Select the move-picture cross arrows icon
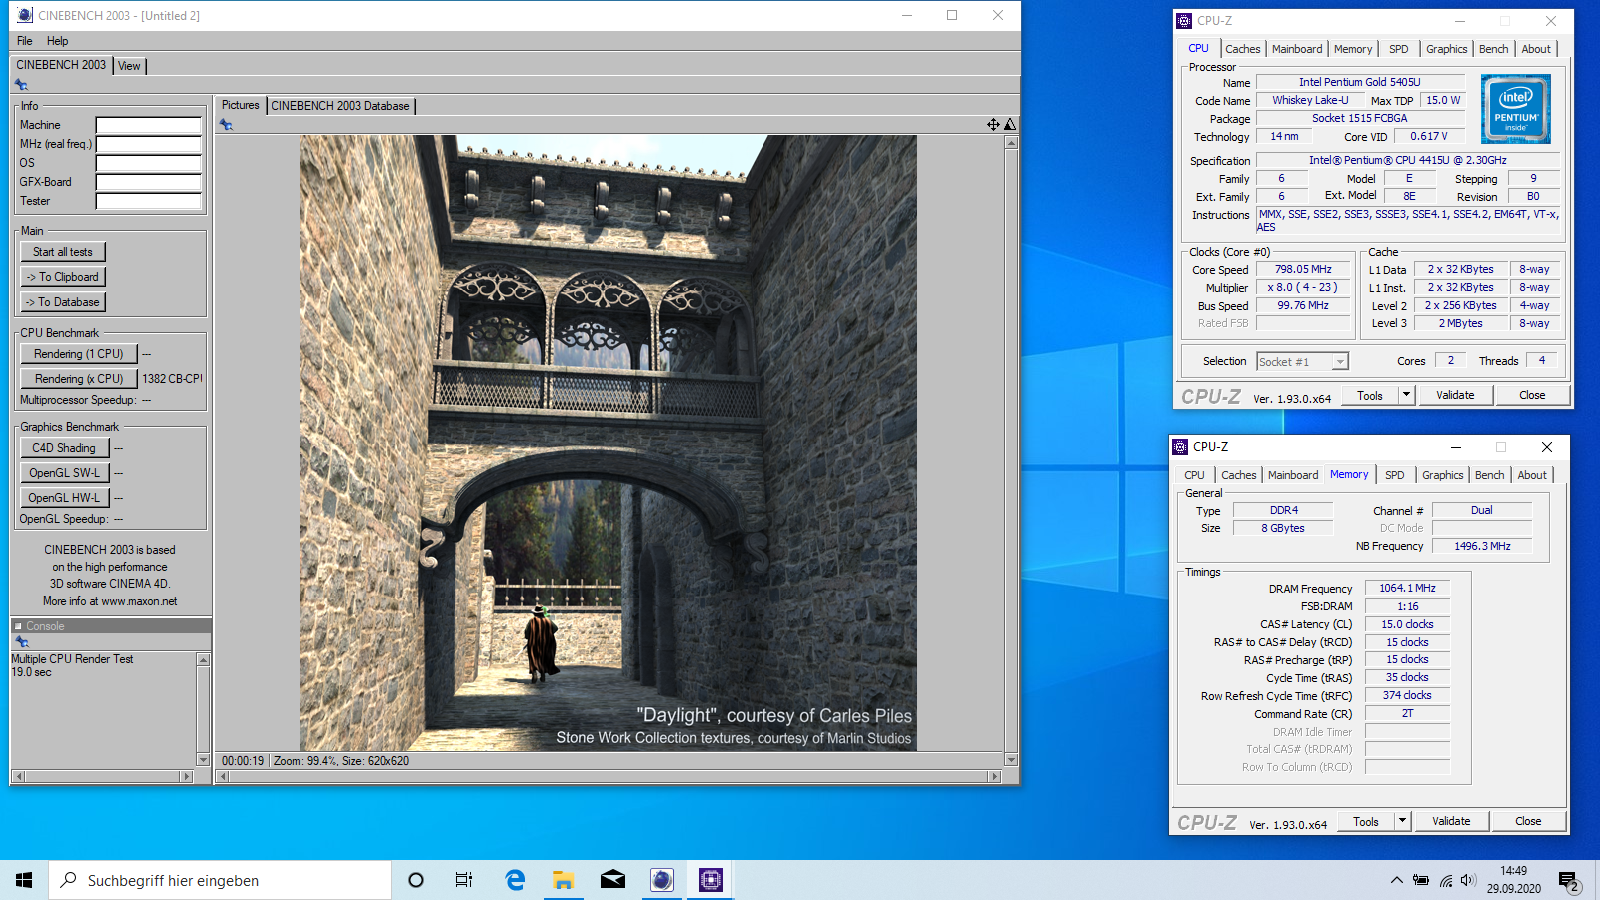1600x900 pixels. tap(993, 124)
